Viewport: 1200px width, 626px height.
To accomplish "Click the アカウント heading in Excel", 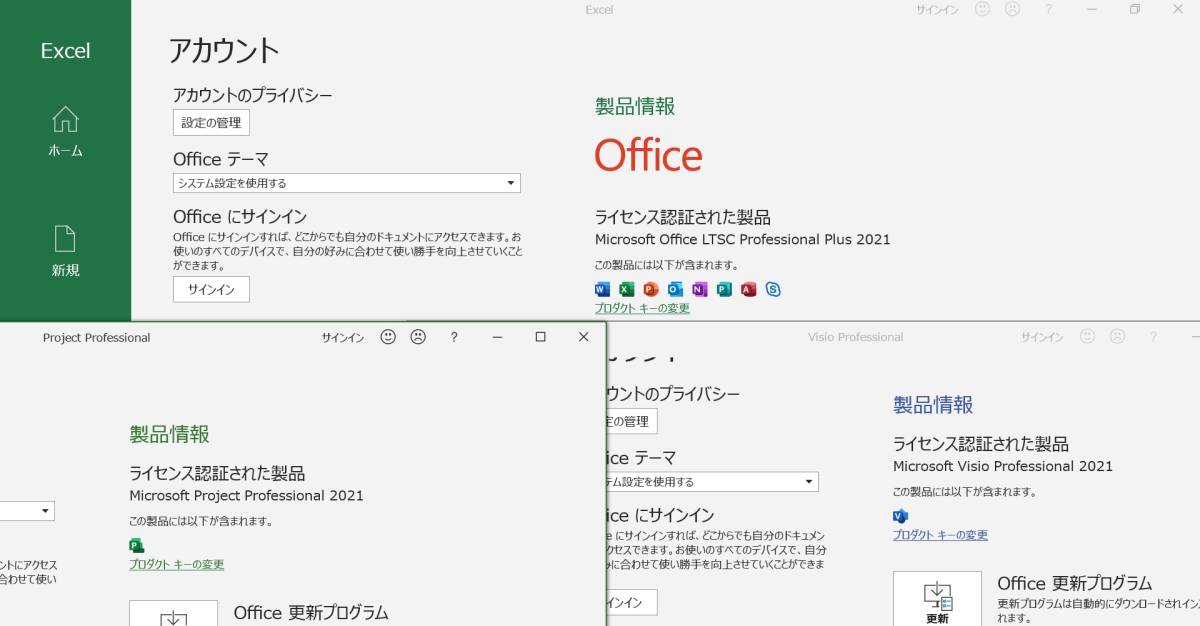I will 224,50.
